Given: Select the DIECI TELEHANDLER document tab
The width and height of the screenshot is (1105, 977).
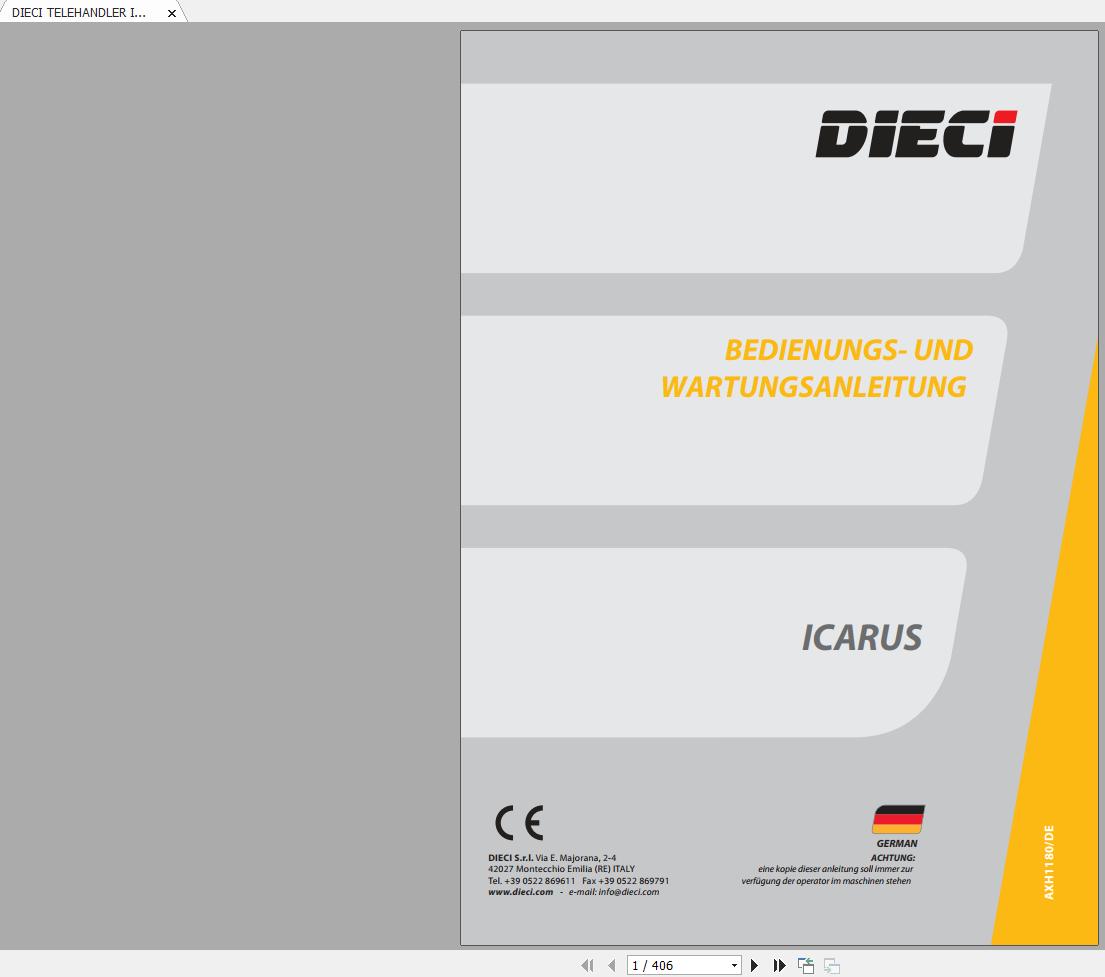Looking at the screenshot, I should coord(80,13).
